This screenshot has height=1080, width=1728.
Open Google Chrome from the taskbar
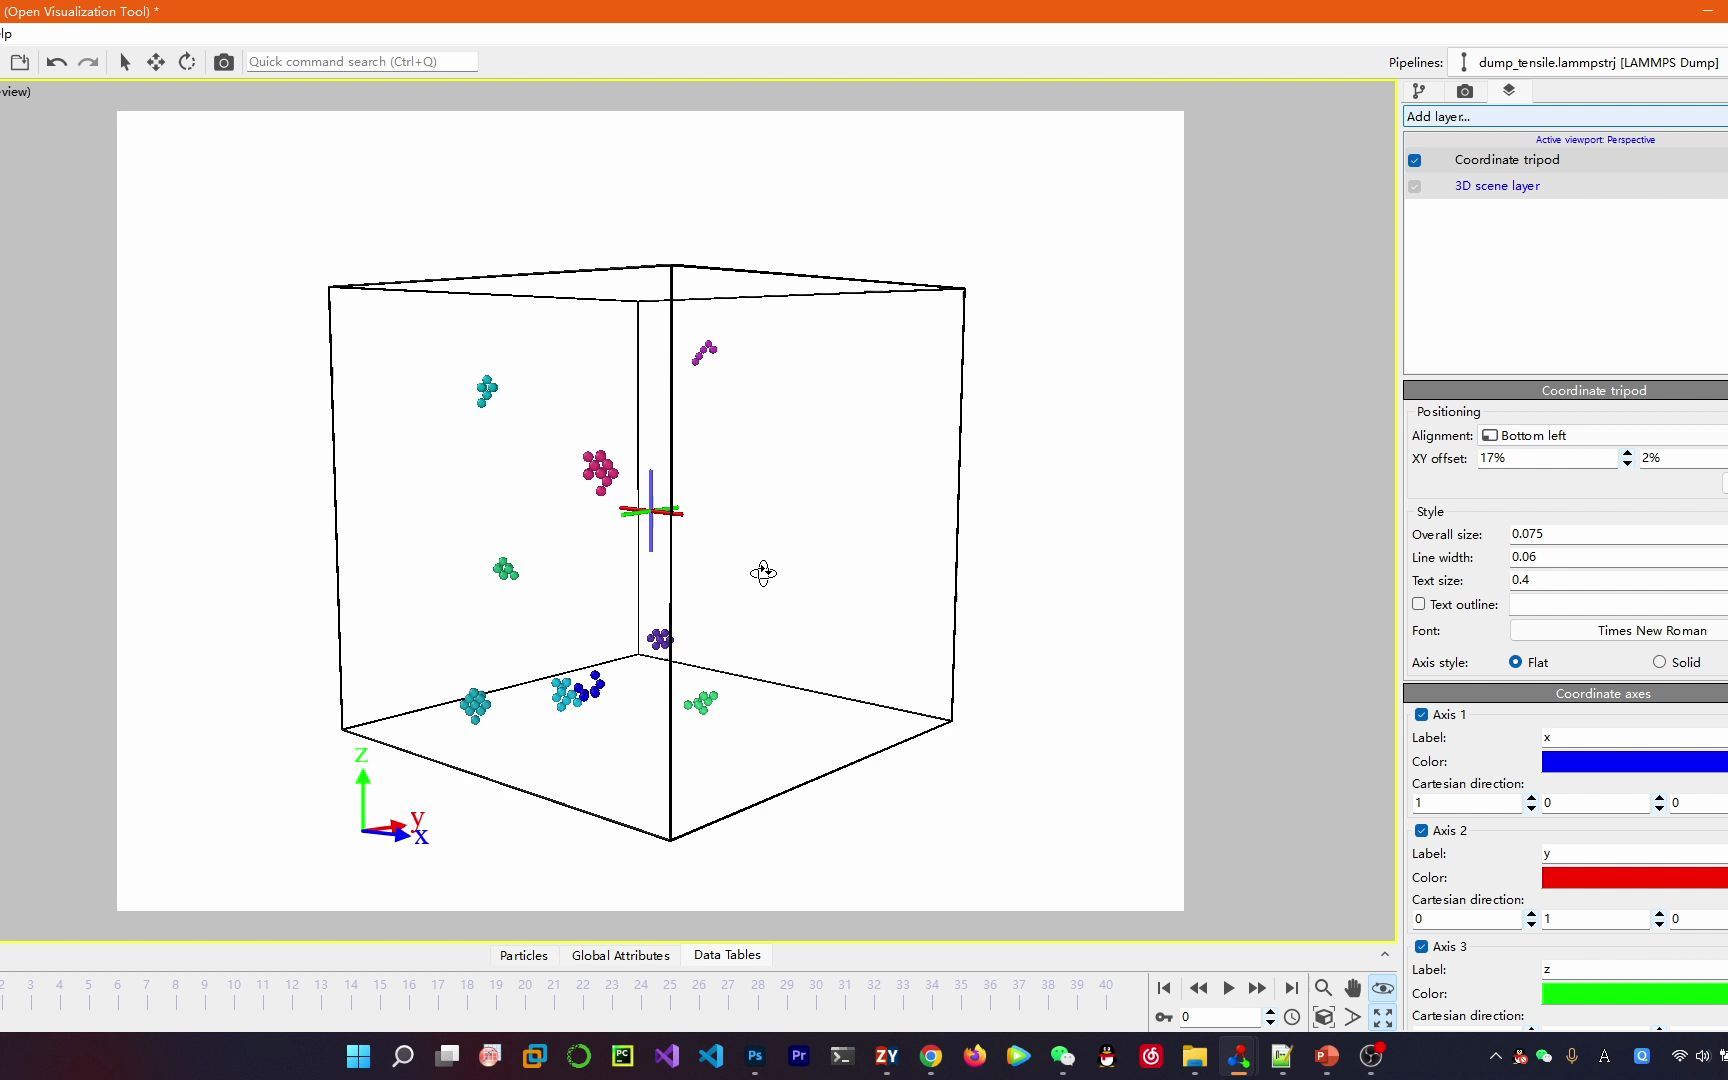click(x=931, y=1056)
